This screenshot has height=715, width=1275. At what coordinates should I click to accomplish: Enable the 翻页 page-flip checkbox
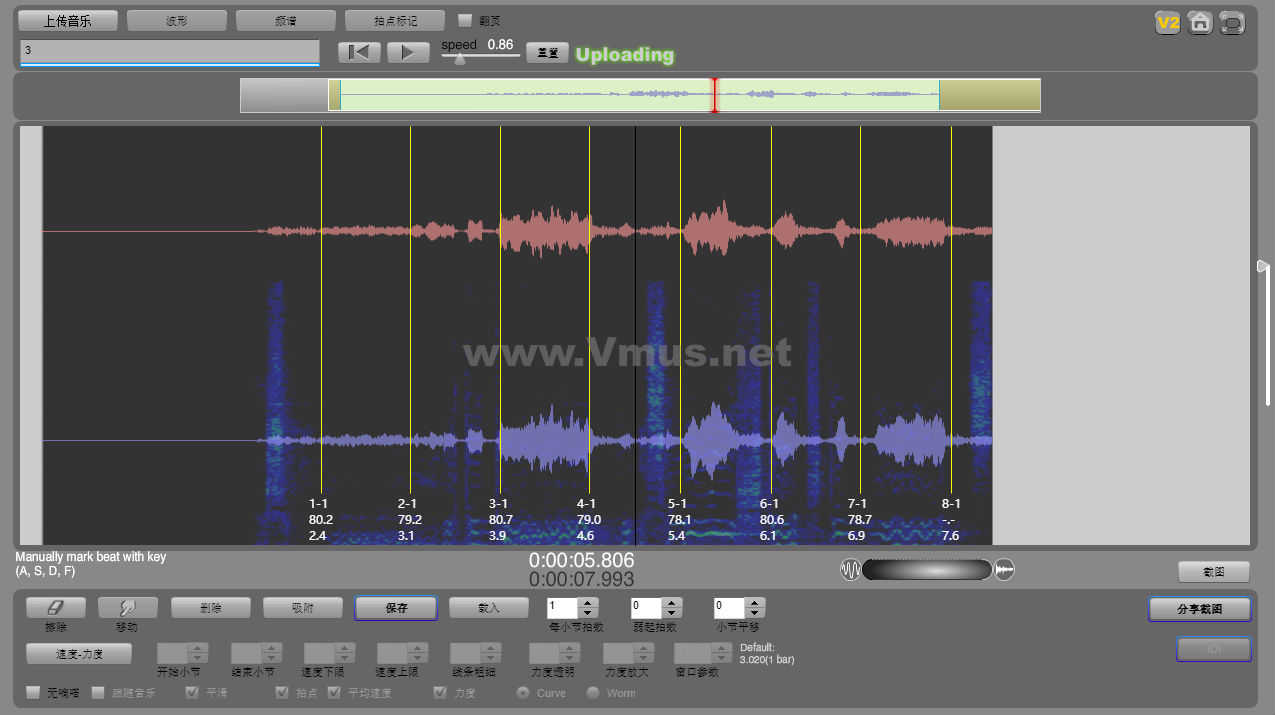pyautogui.click(x=465, y=20)
